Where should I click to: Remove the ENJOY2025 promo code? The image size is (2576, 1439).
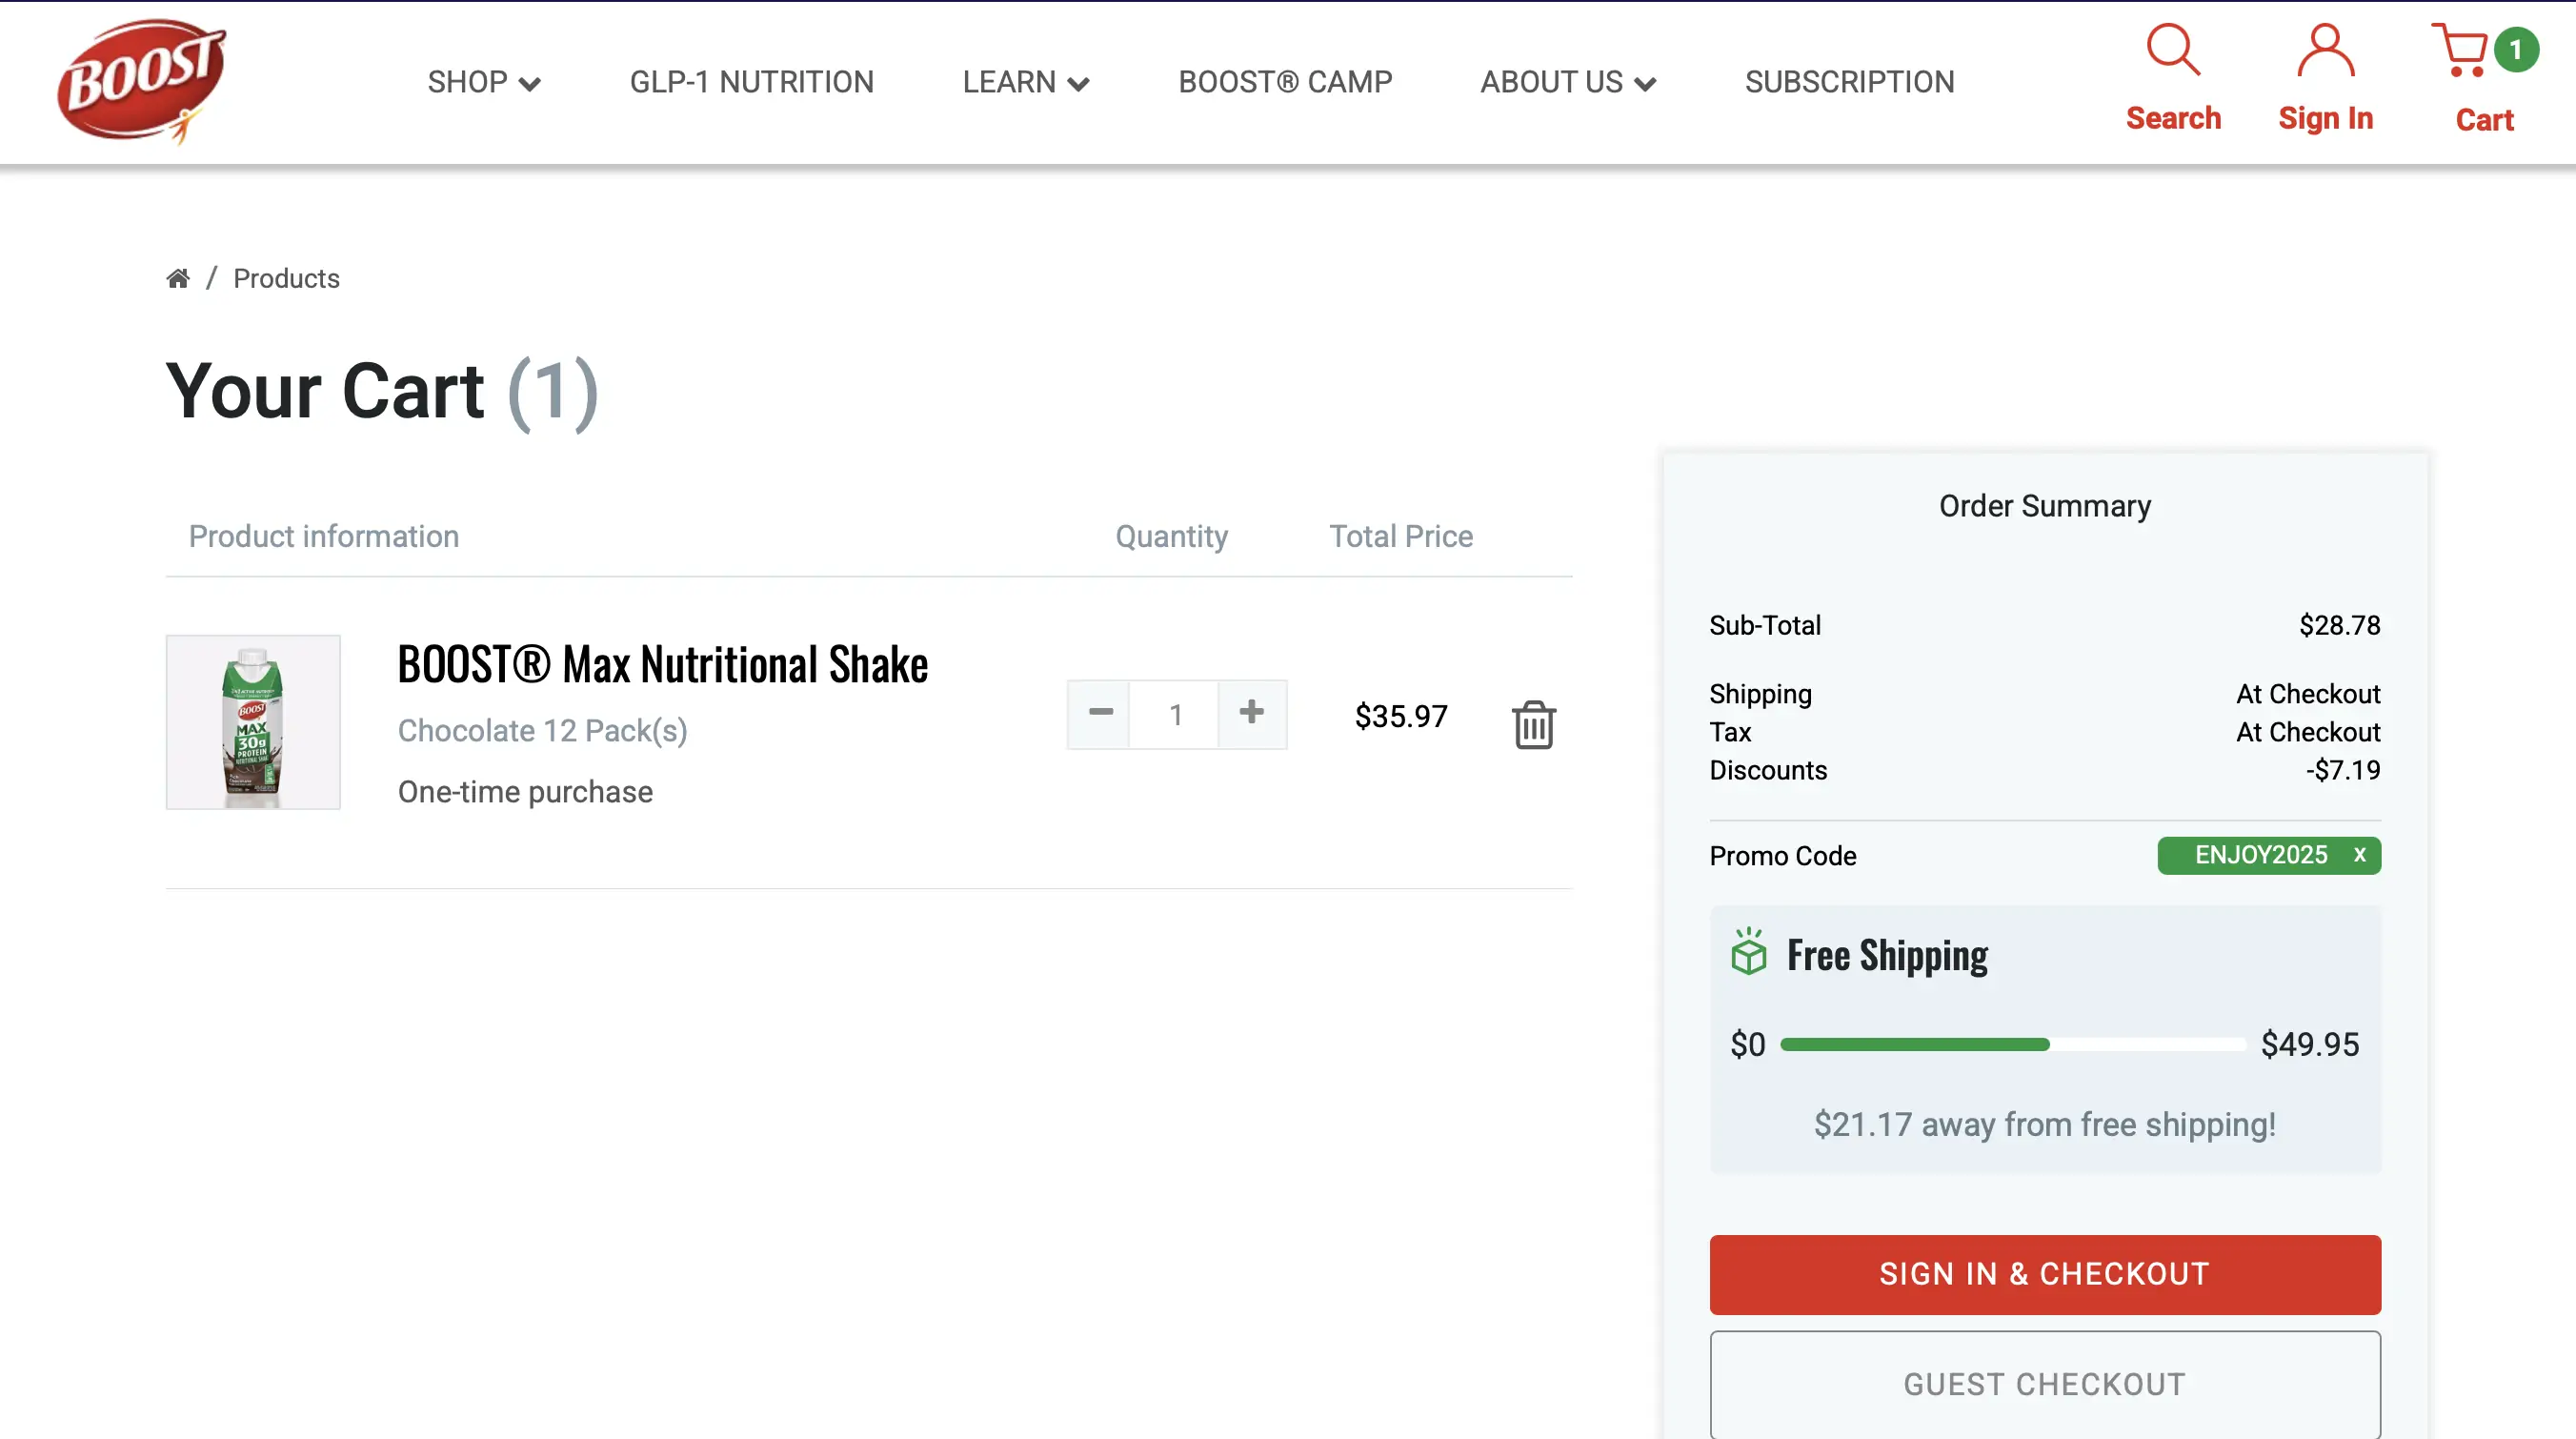[2359, 855]
